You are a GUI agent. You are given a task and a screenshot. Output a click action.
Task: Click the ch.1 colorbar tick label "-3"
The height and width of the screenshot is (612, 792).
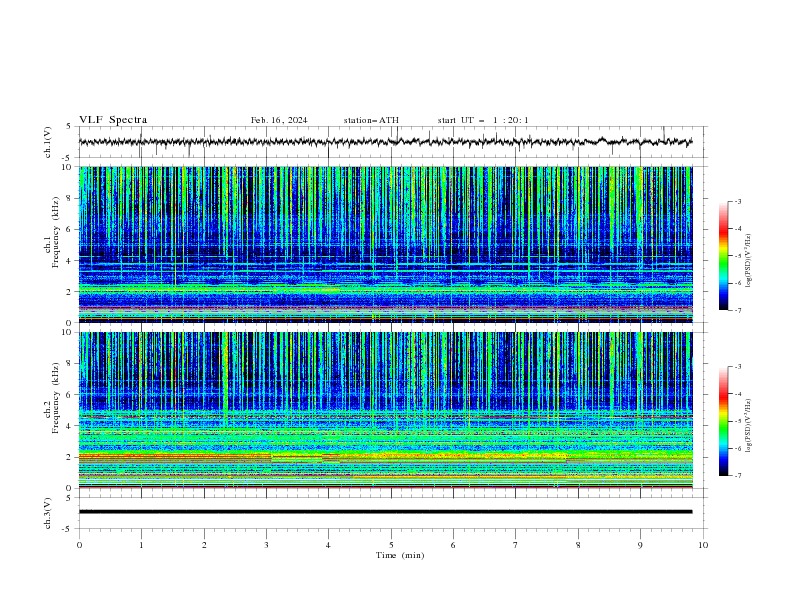(x=737, y=201)
